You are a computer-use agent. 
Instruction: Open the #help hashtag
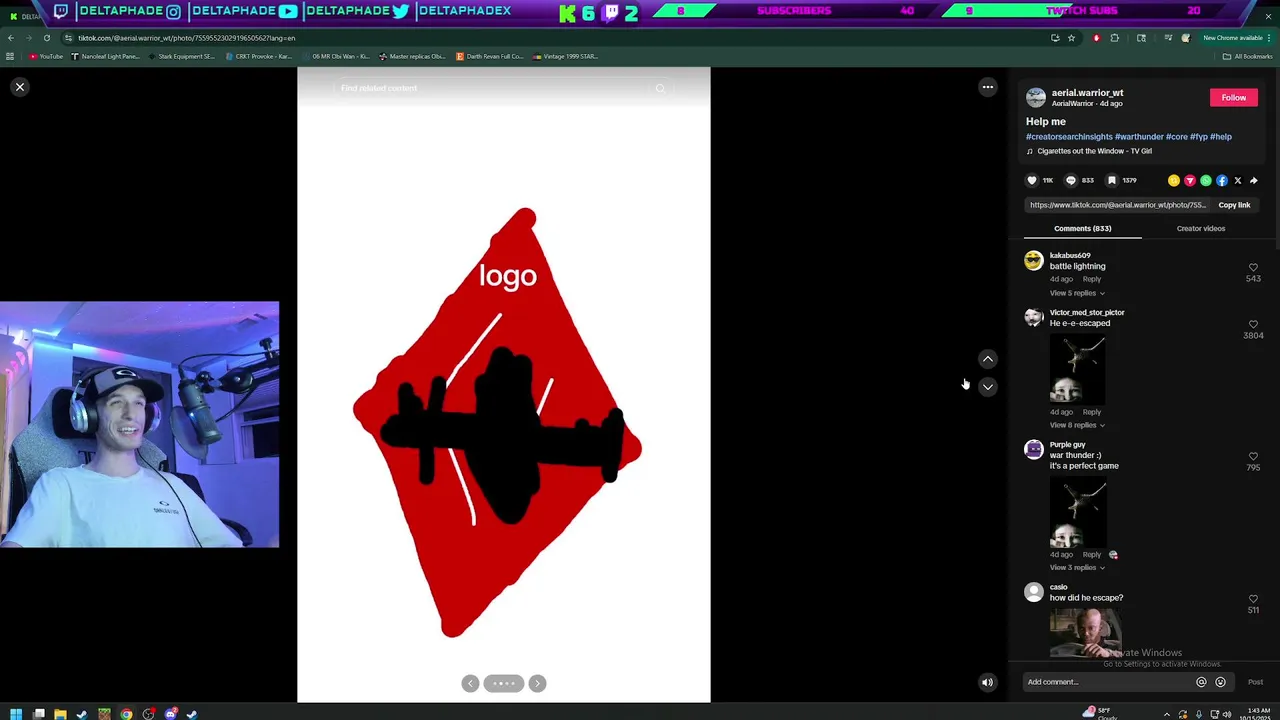pos(1221,136)
